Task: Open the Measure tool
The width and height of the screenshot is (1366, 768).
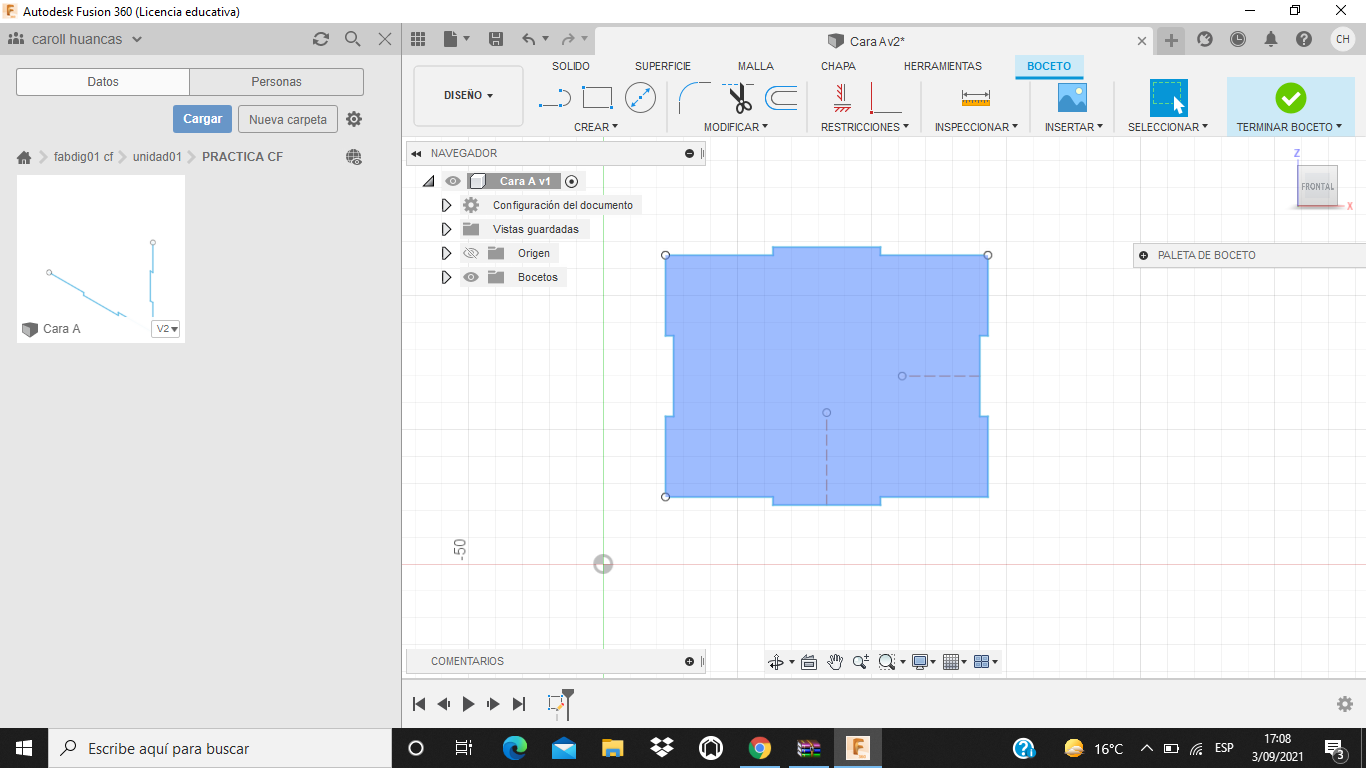Action: tap(975, 98)
